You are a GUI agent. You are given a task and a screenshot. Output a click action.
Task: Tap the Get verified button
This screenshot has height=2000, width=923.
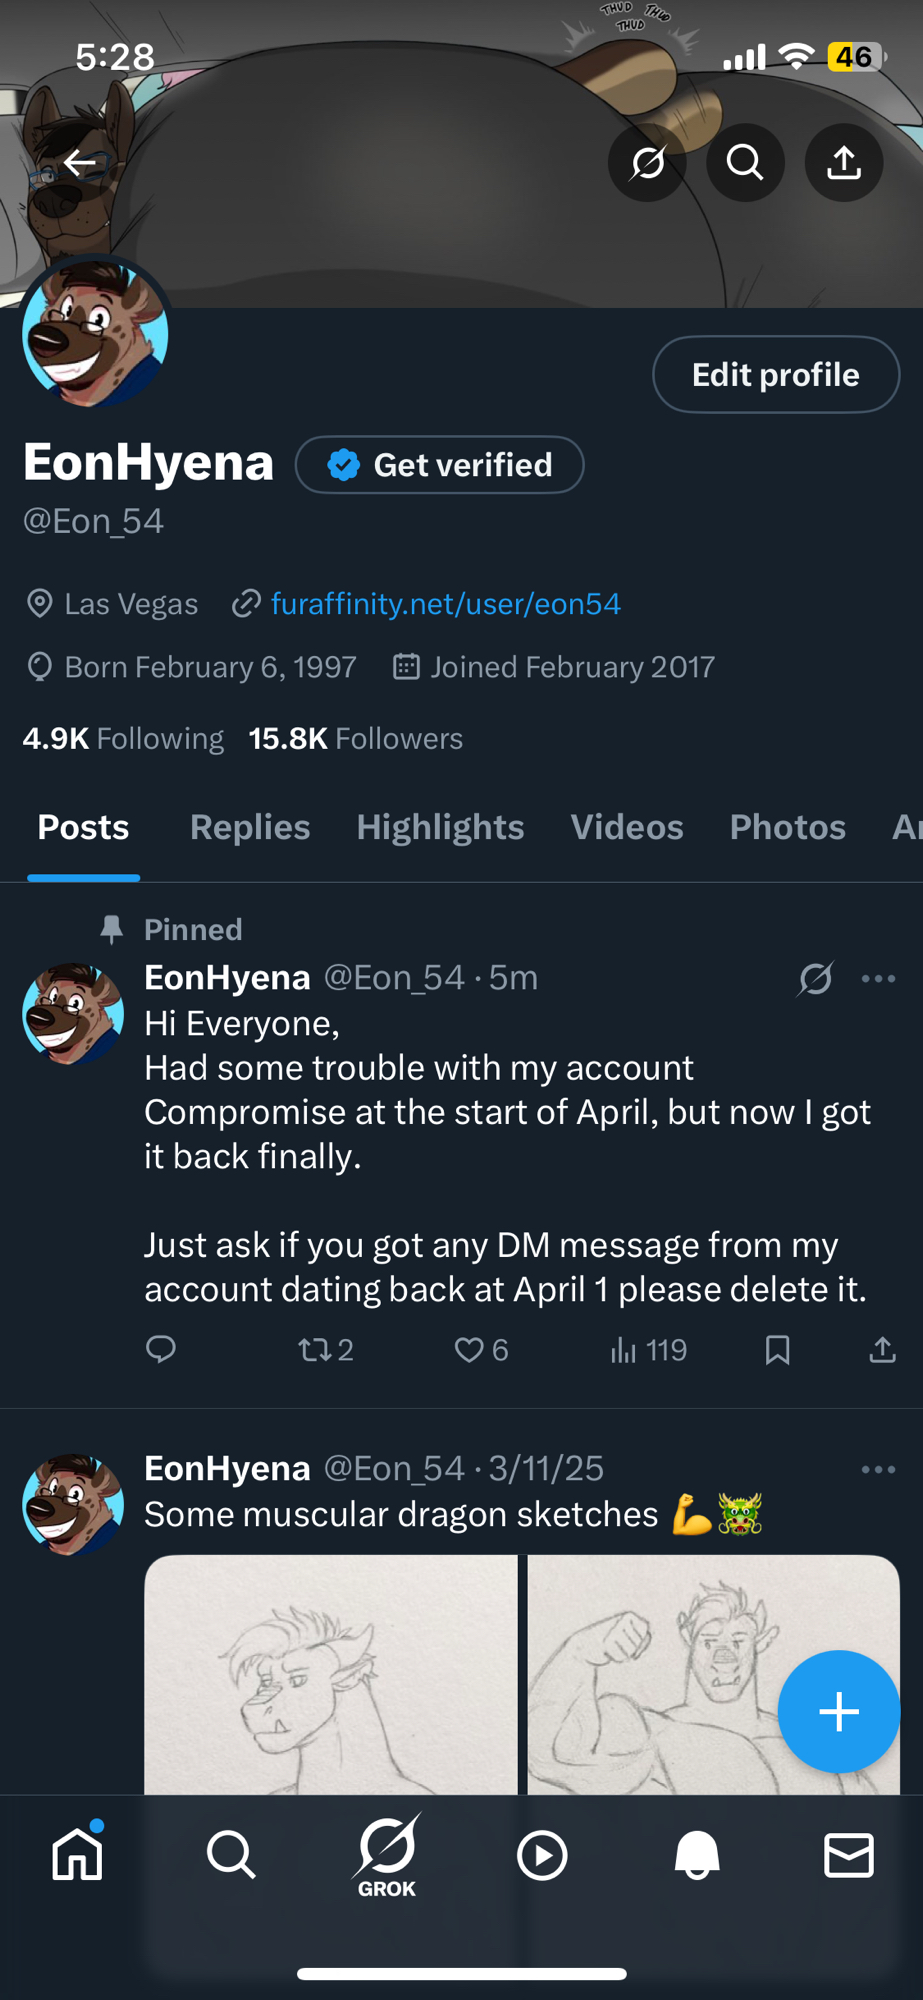pyautogui.click(x=440, y=465)
